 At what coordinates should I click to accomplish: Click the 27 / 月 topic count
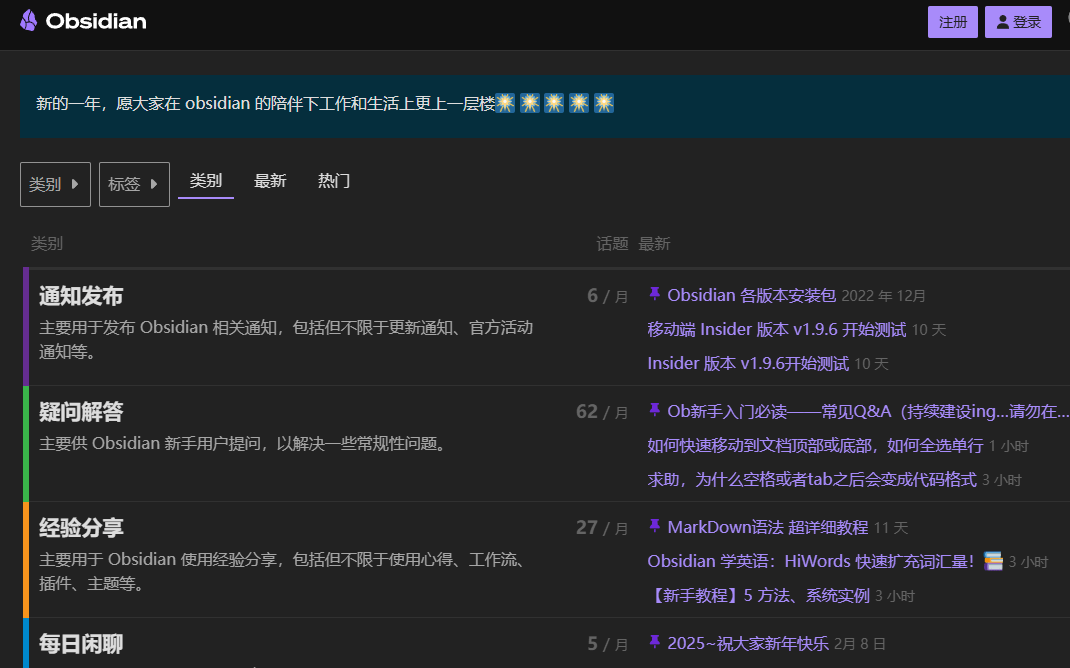[x=602, y=528]
